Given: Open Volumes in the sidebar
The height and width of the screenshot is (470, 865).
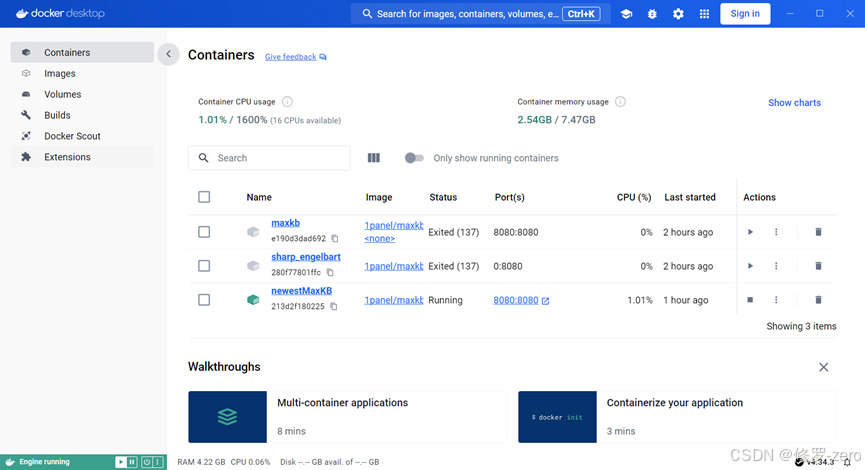Looking at the screenshot, I should 82,94.
